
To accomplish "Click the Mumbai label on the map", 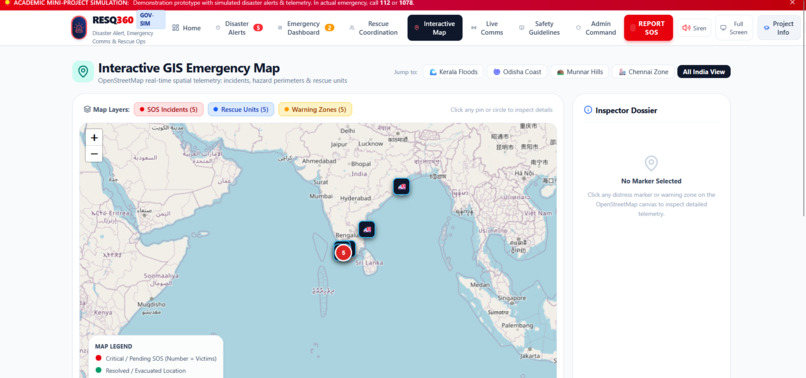I will click(321, 196).
